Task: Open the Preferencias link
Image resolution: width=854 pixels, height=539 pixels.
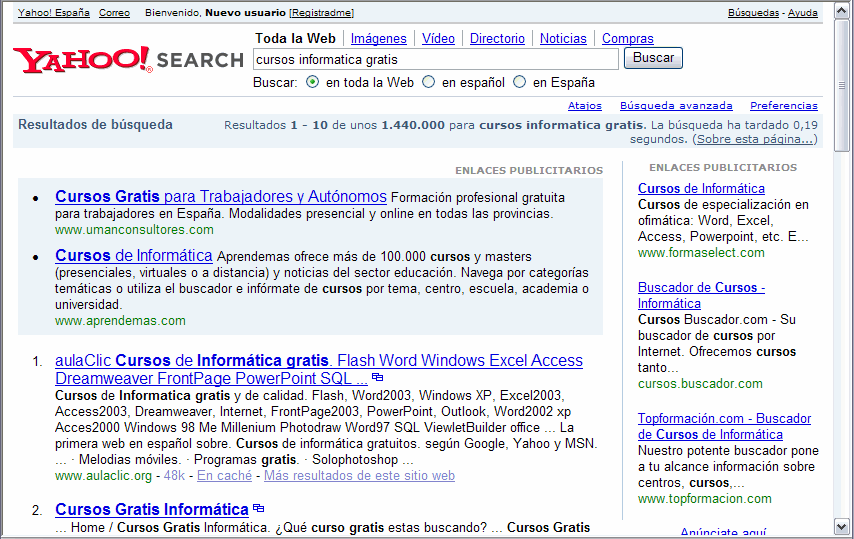Action: pyautogui.click(x=784, y=106)
